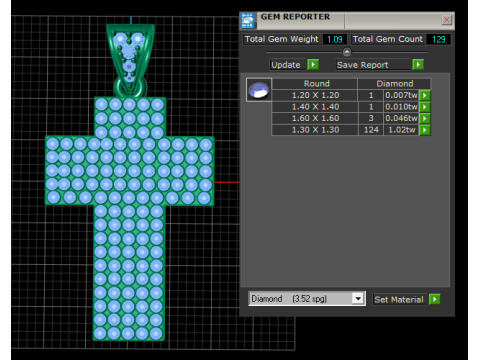Click the count cell showing 124
The image size is (480, 360).
click(371, 130)
